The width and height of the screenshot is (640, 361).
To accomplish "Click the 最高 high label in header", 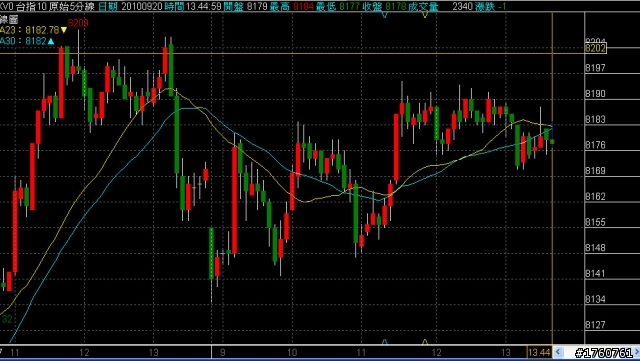I will 280,7.
